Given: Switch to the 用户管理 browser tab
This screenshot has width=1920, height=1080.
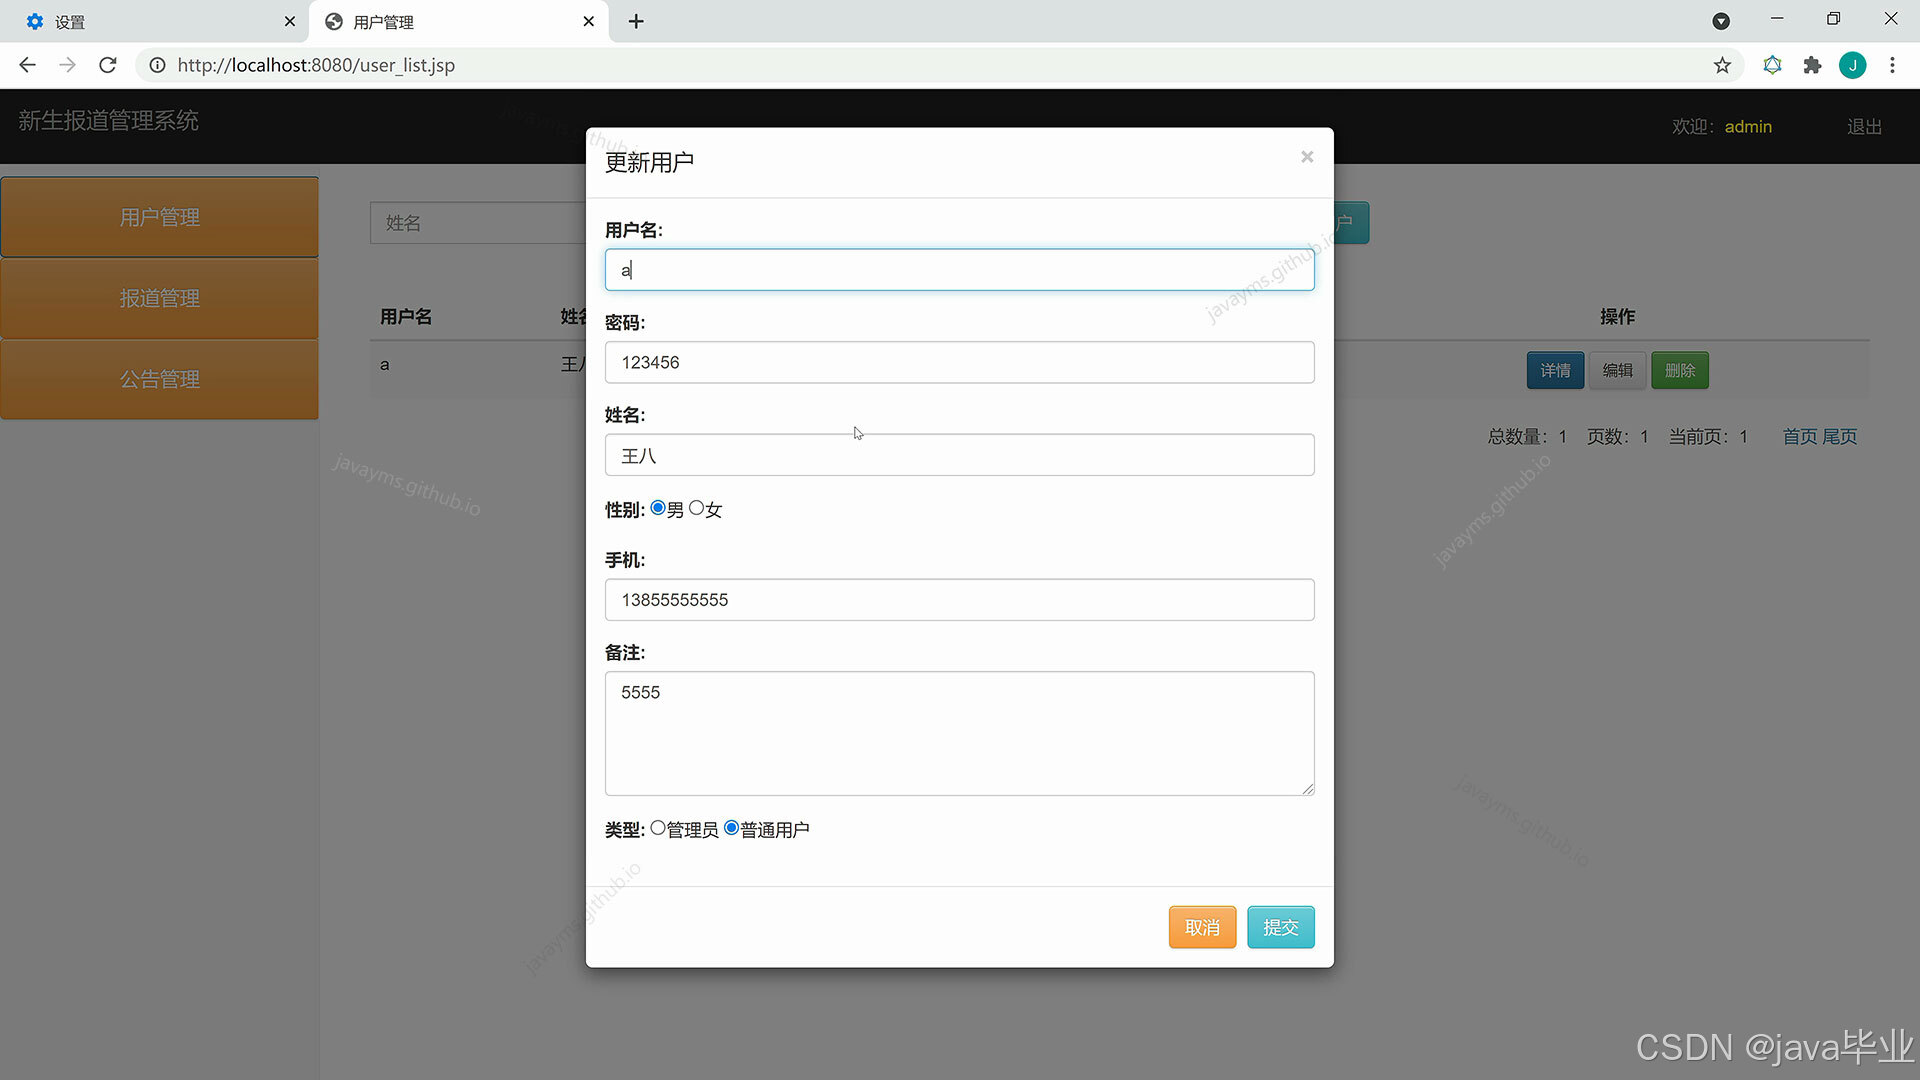Looking at the screenshot, I should click(458, 22).
